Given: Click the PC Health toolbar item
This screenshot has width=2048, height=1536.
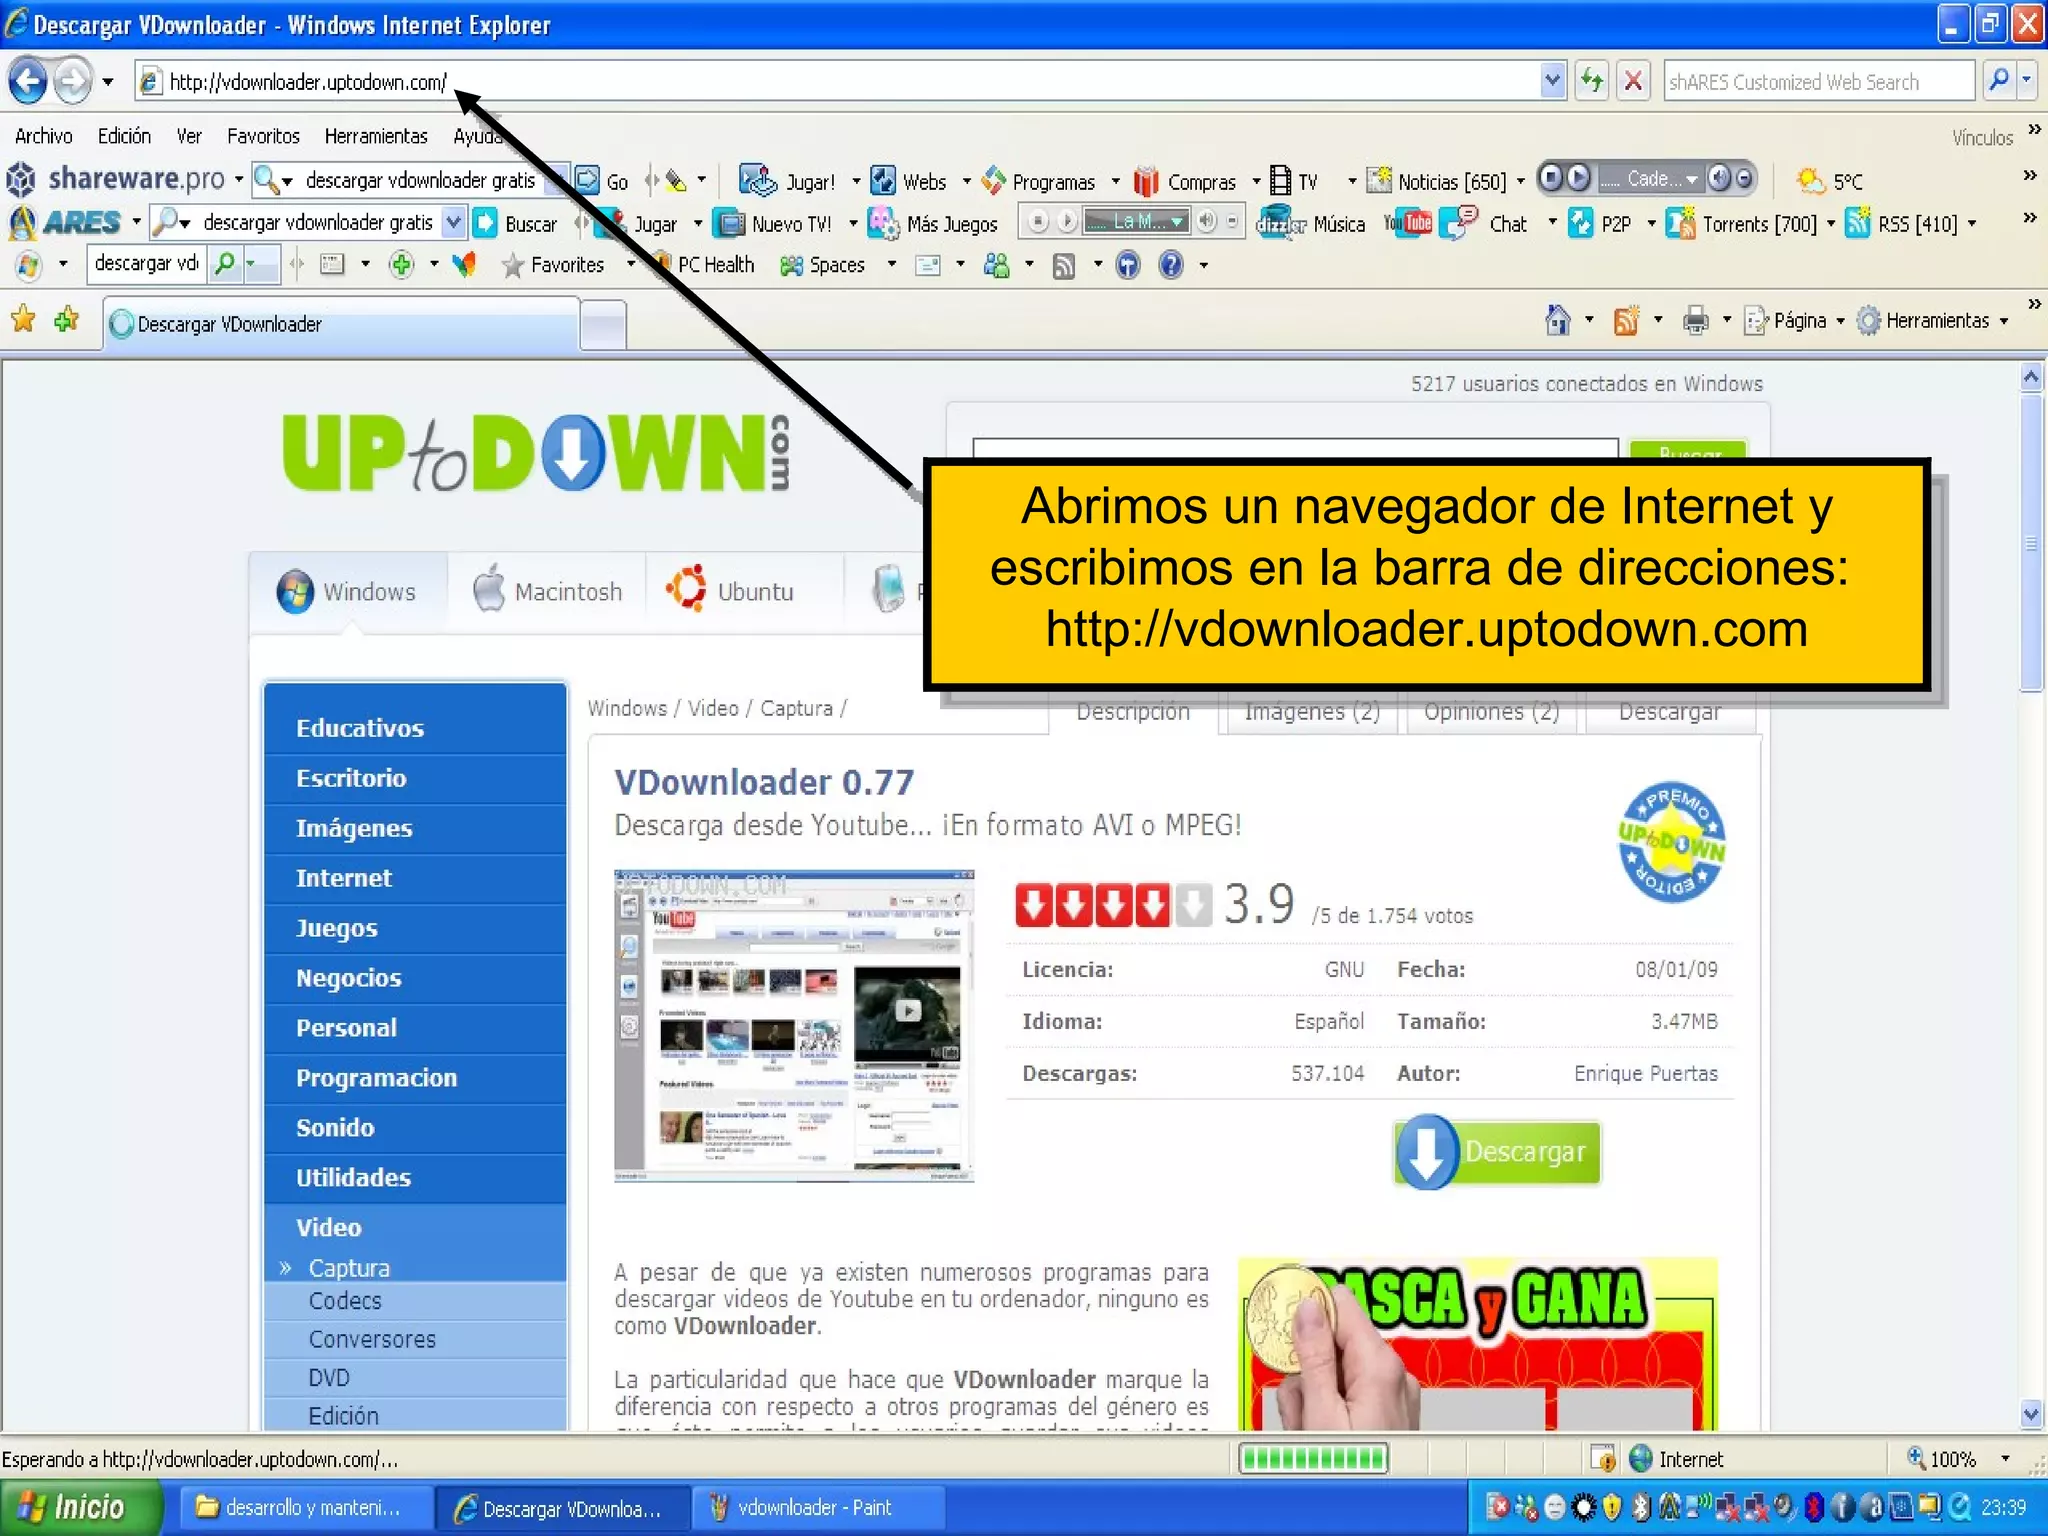Looking at the screenshot, I should [704, 265].
